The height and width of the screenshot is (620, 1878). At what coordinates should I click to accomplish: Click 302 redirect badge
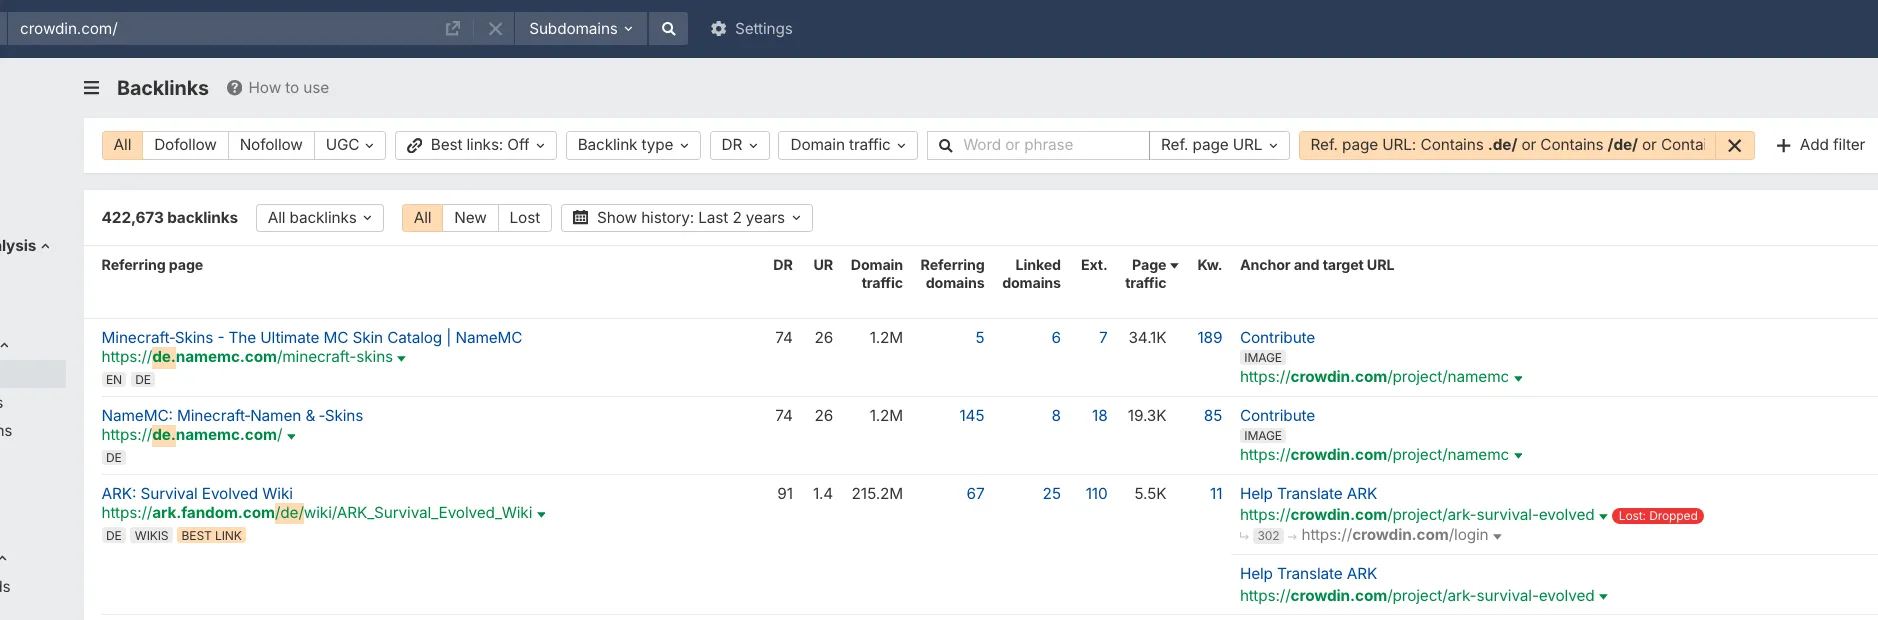1269,536
